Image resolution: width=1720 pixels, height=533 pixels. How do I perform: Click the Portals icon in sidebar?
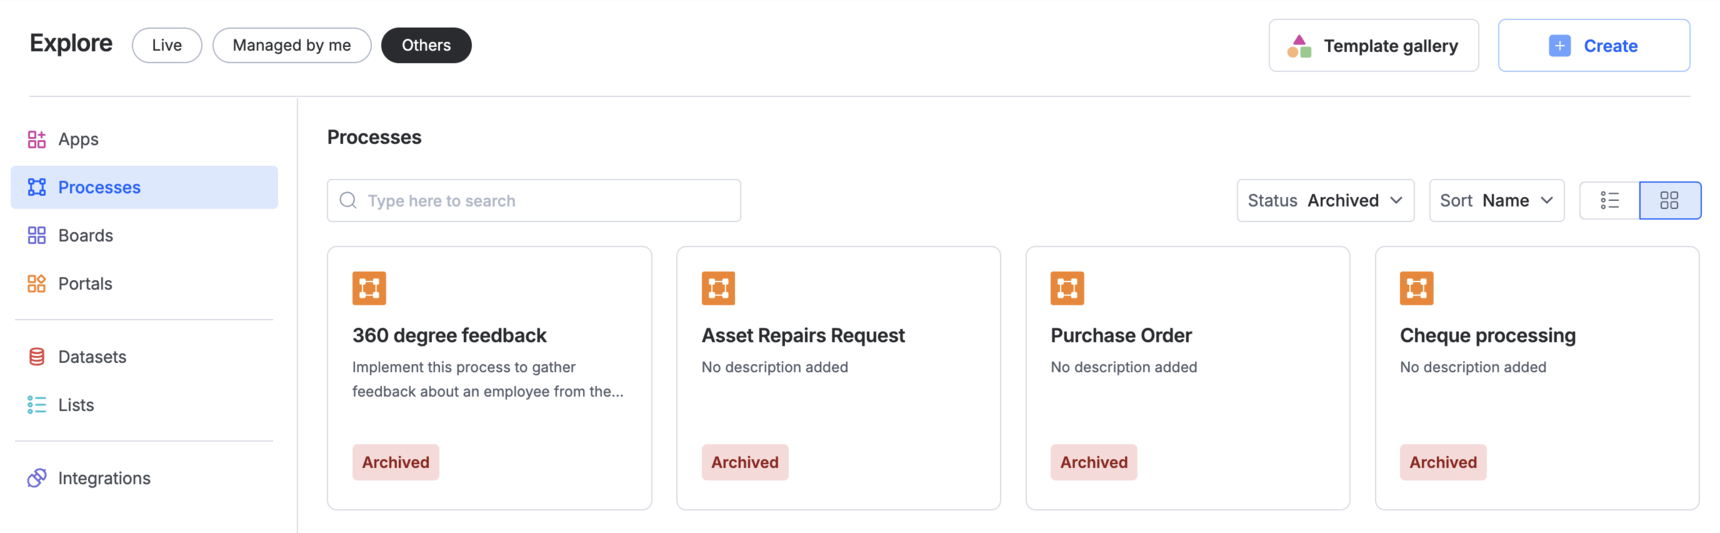37,283
